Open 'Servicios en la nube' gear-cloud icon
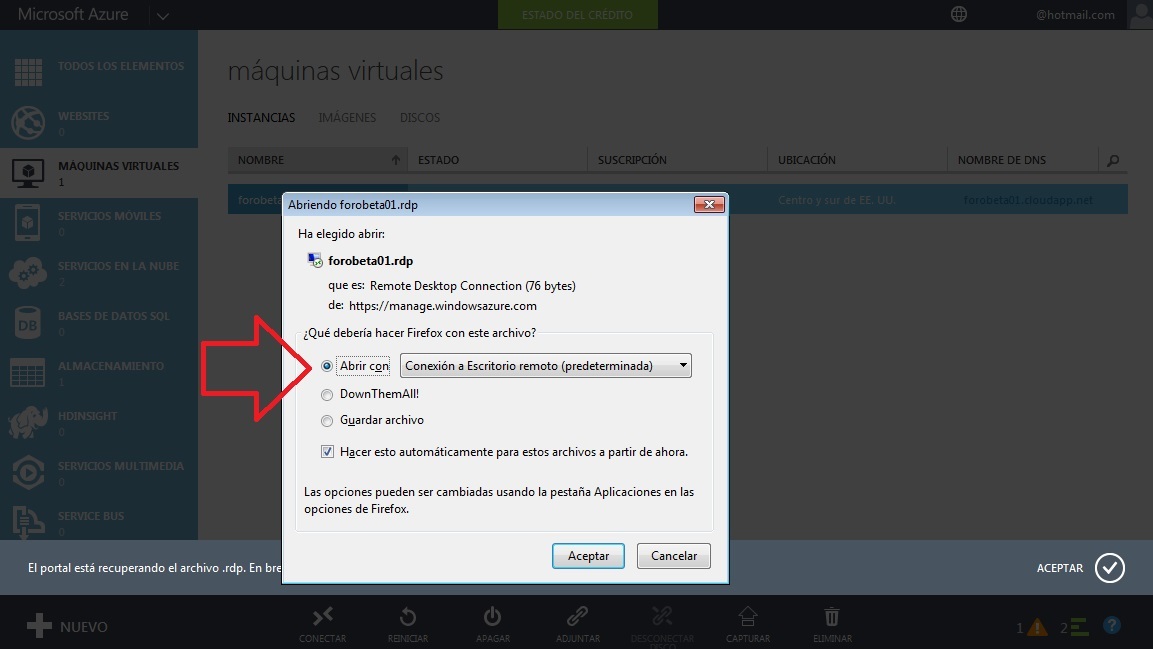 (28, 272)
